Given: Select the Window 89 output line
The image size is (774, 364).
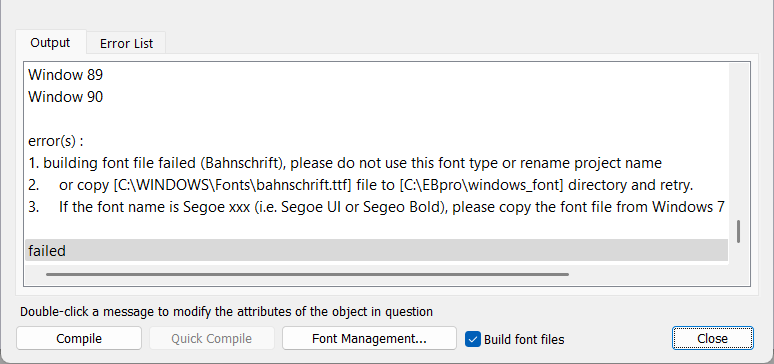Looking at the screenshot, I should click(x=377, y=75).
